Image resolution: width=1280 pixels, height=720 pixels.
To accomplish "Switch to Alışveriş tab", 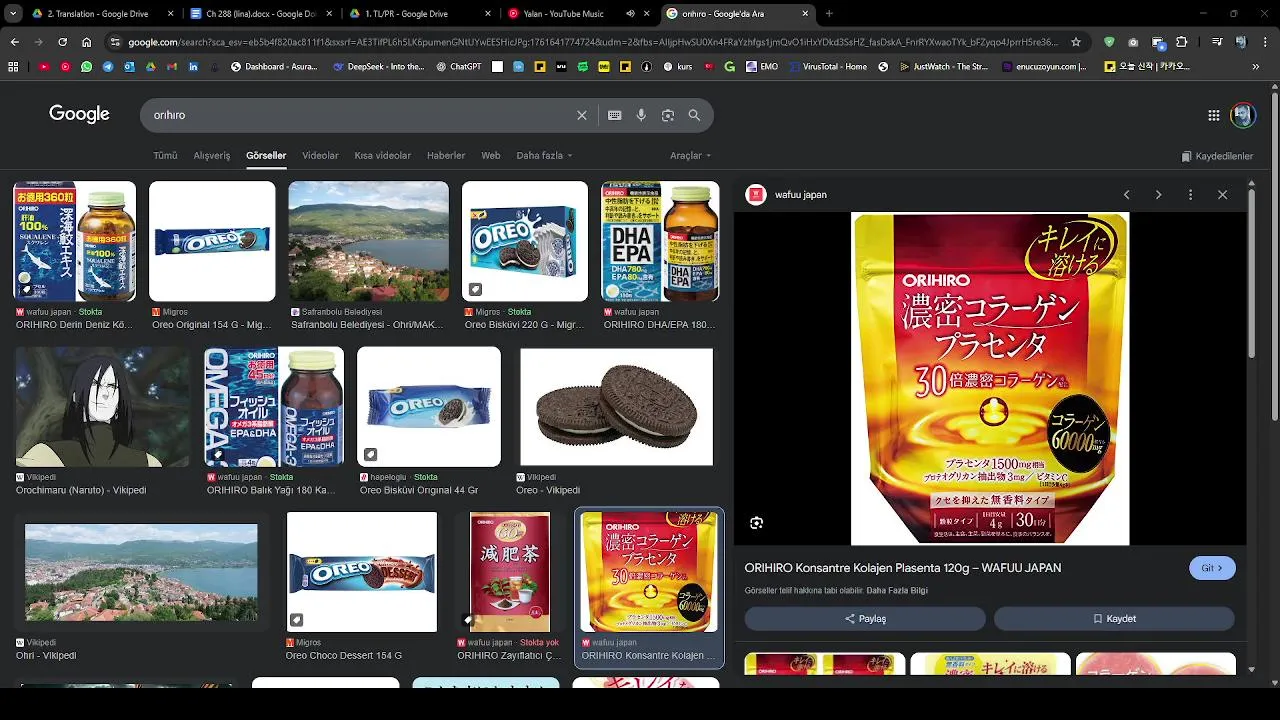I will tap(212, 156).
